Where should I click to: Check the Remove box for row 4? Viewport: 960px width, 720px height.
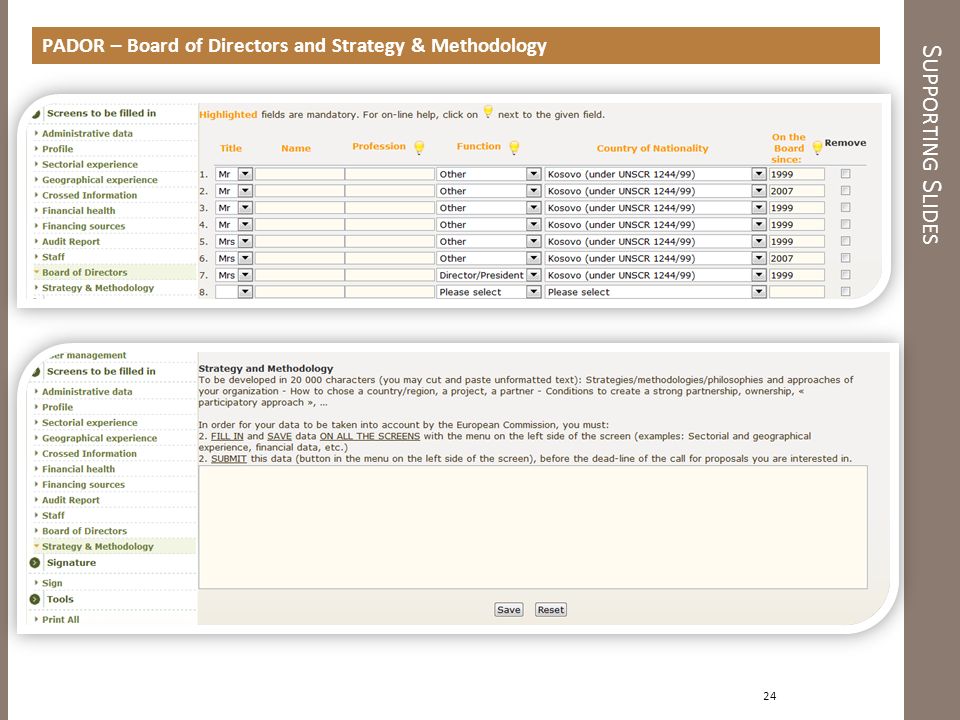coord(846,225)
